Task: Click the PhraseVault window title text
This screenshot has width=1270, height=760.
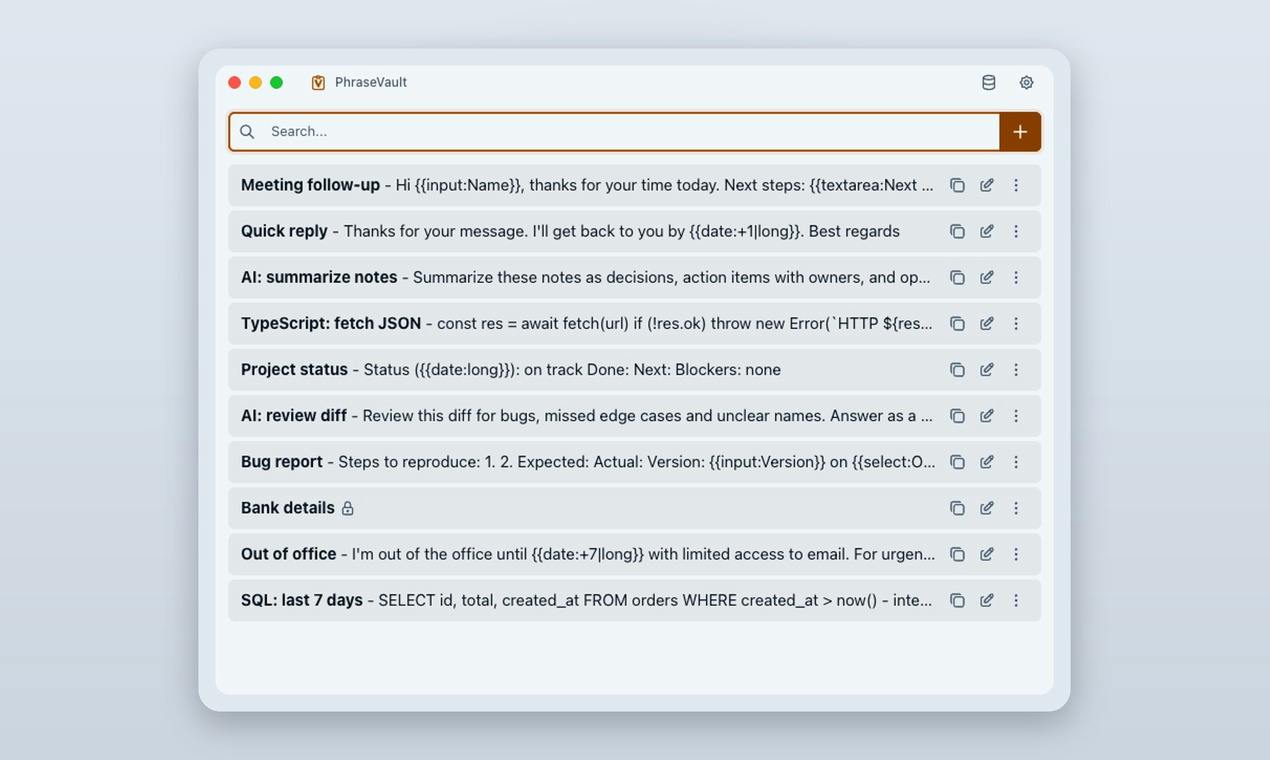Action: [x=371, y=83]
